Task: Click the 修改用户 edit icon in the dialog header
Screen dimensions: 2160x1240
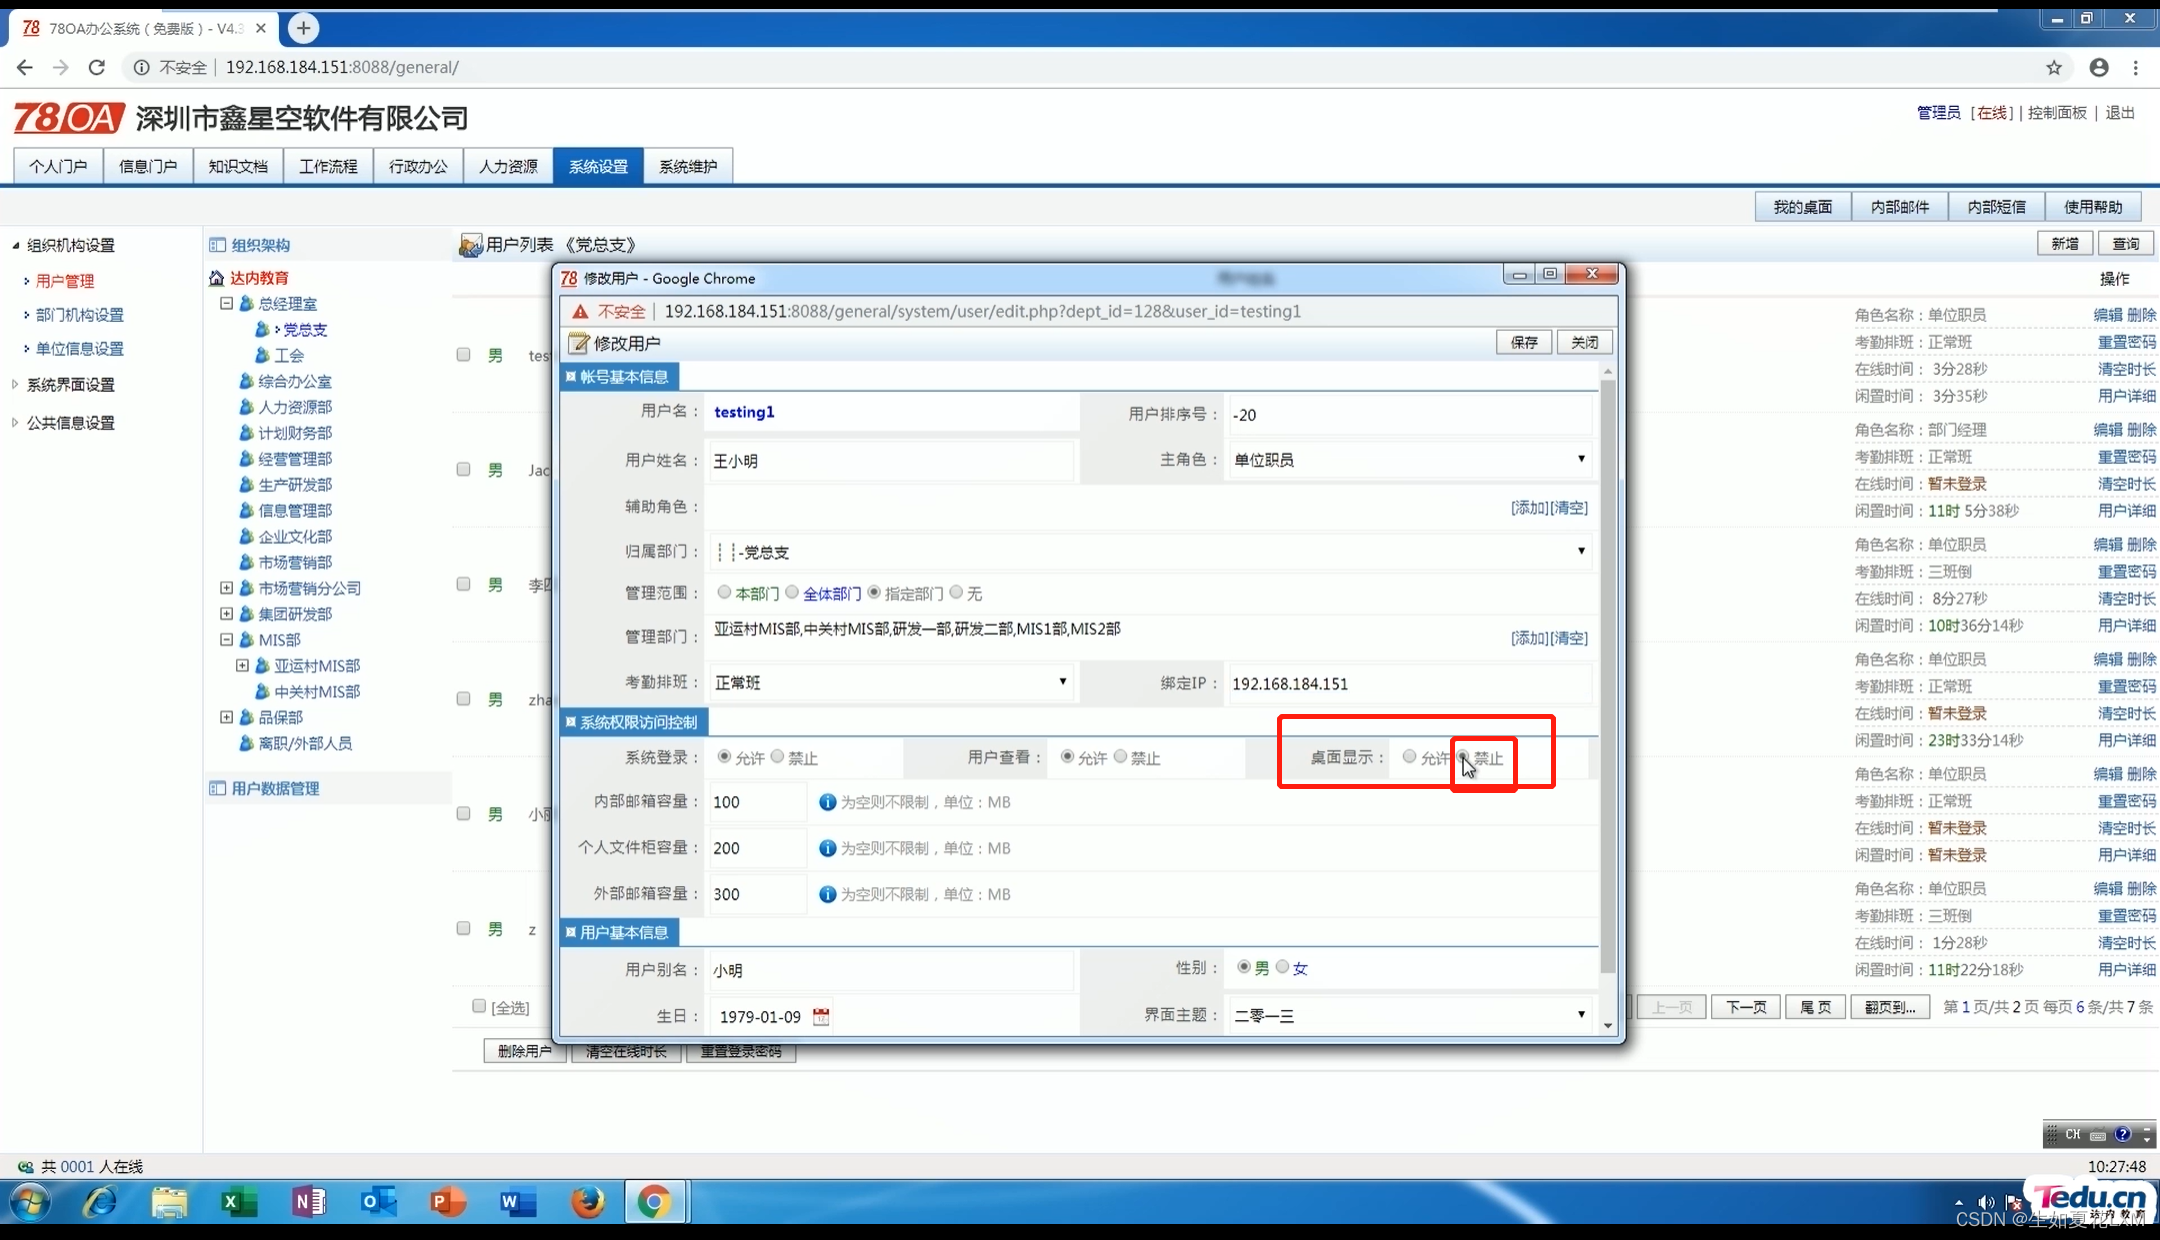Action: (578, 343)
